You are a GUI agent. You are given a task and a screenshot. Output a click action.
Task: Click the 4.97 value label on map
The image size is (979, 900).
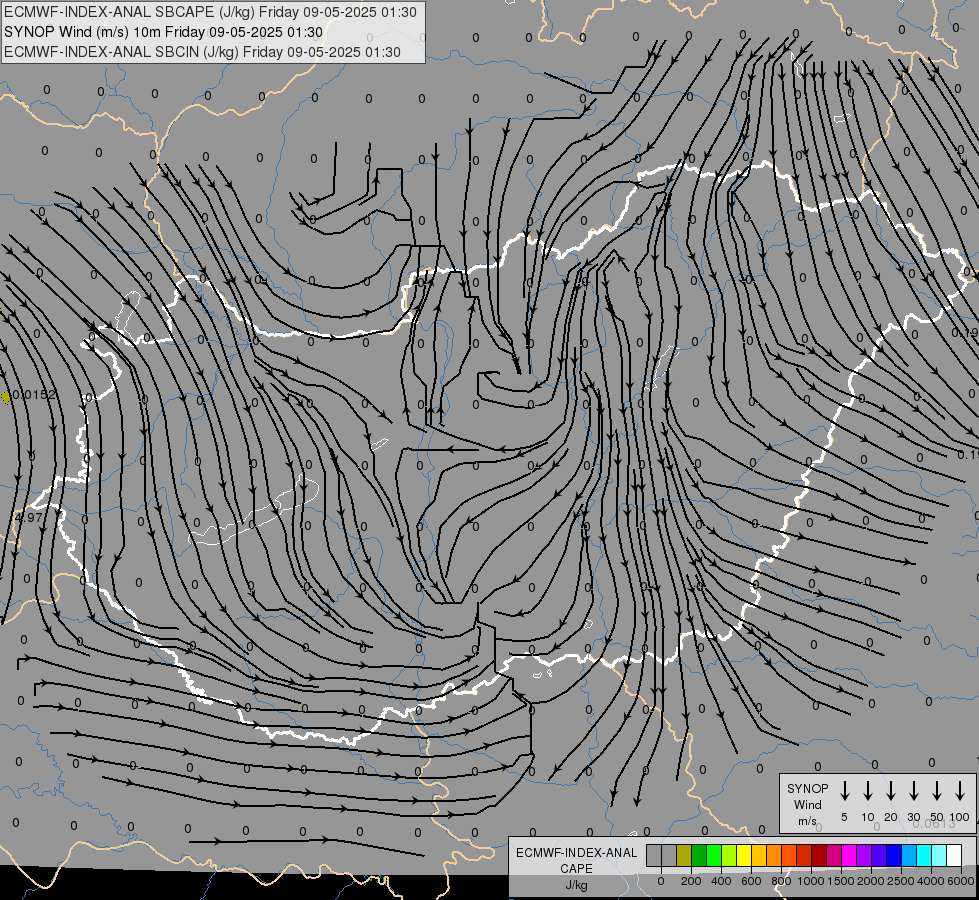tap(29, 518)
